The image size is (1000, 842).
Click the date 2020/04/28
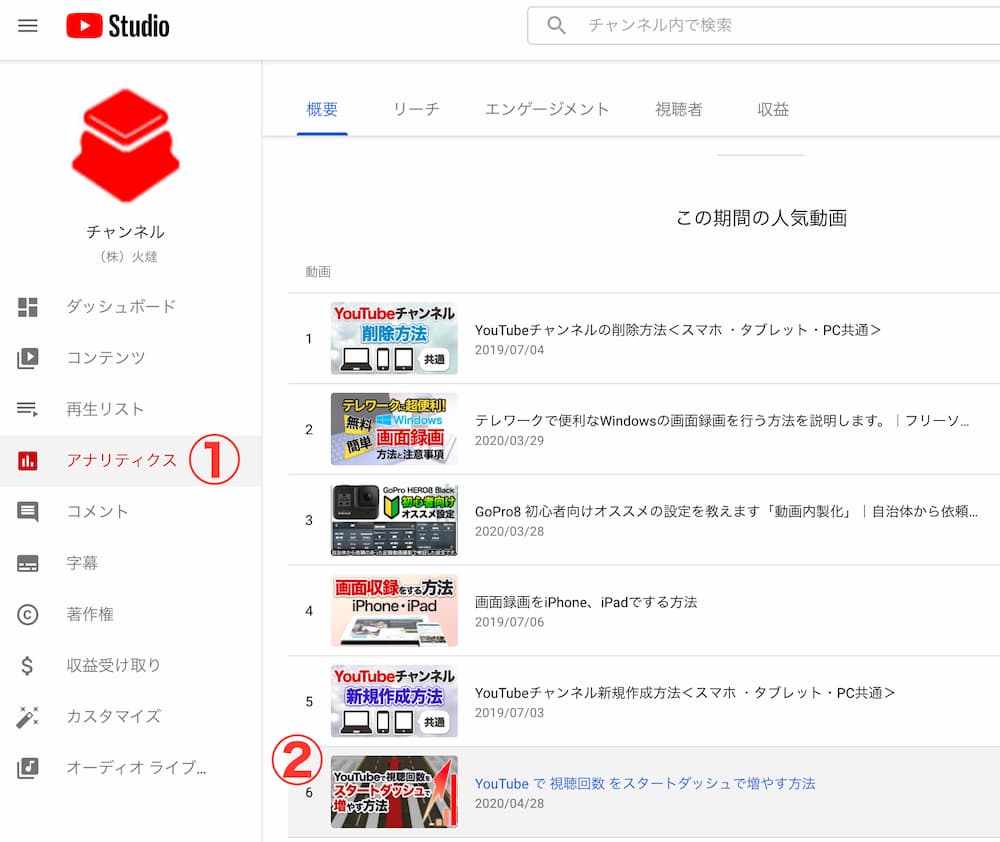[510, 803]
